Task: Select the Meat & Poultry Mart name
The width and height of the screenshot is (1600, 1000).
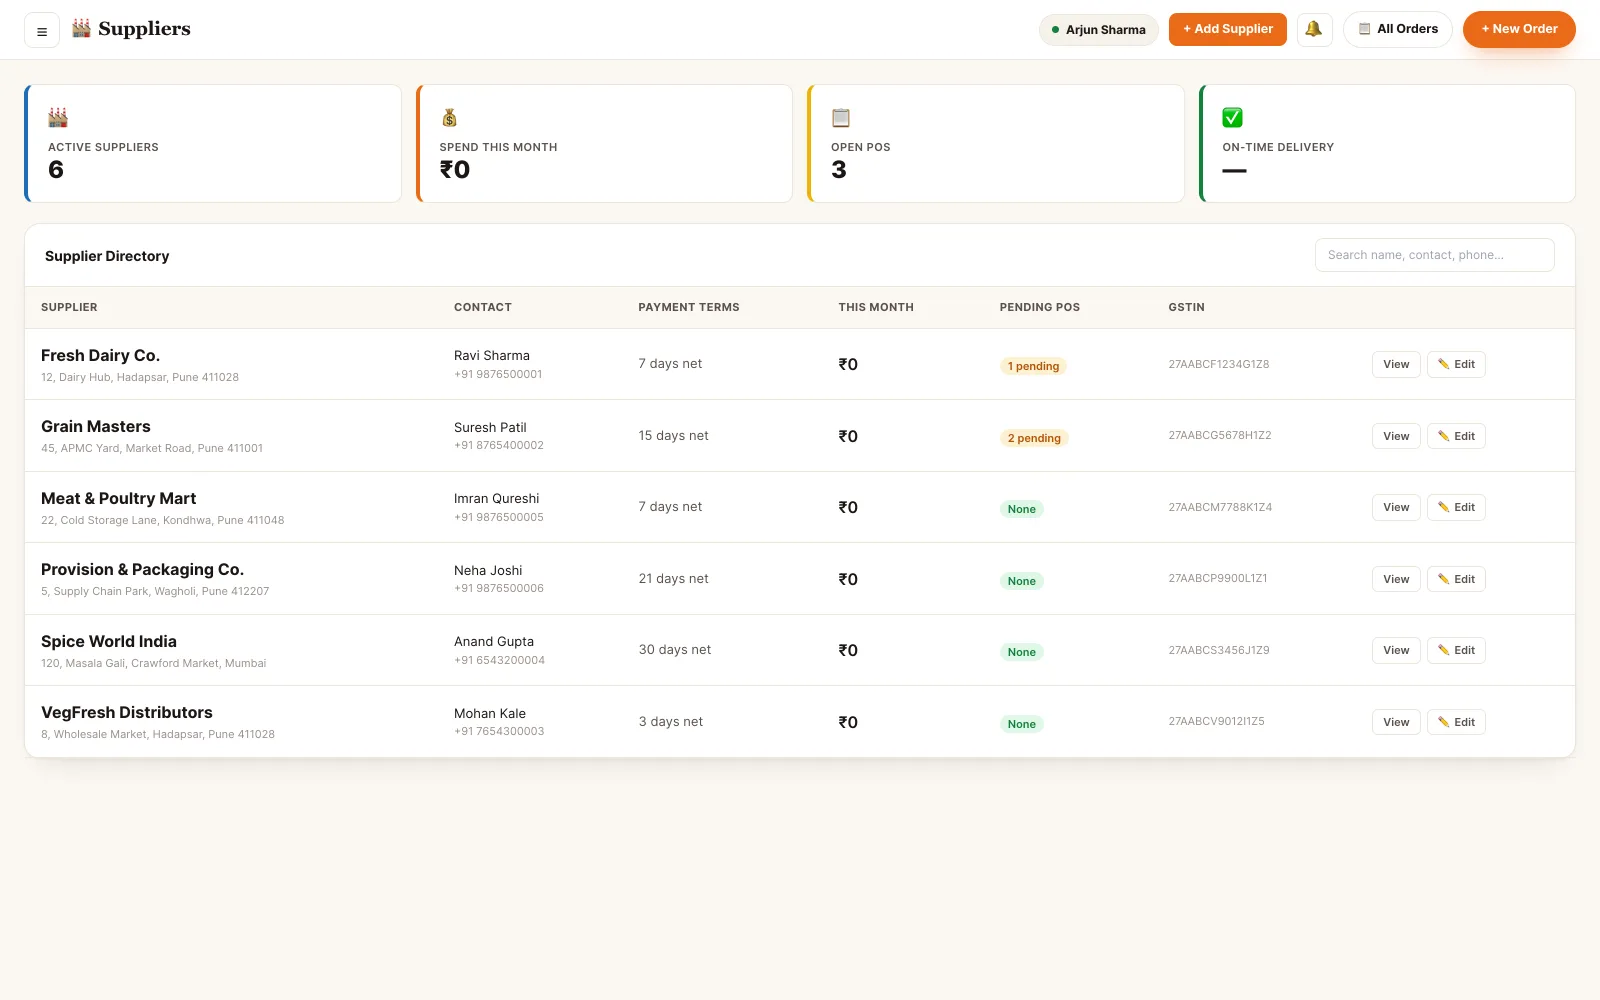Action: (x=118, y=498)
